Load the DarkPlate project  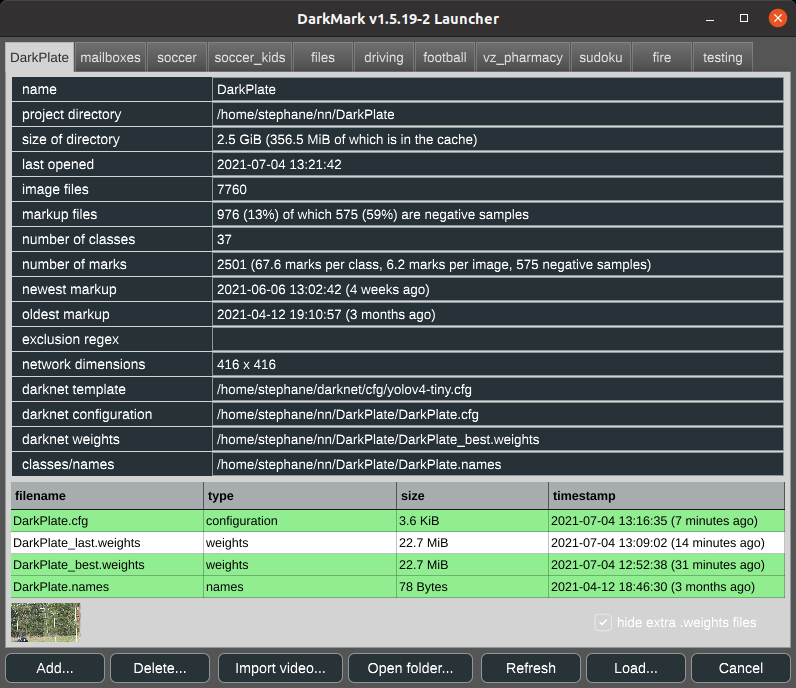point(636,668)
